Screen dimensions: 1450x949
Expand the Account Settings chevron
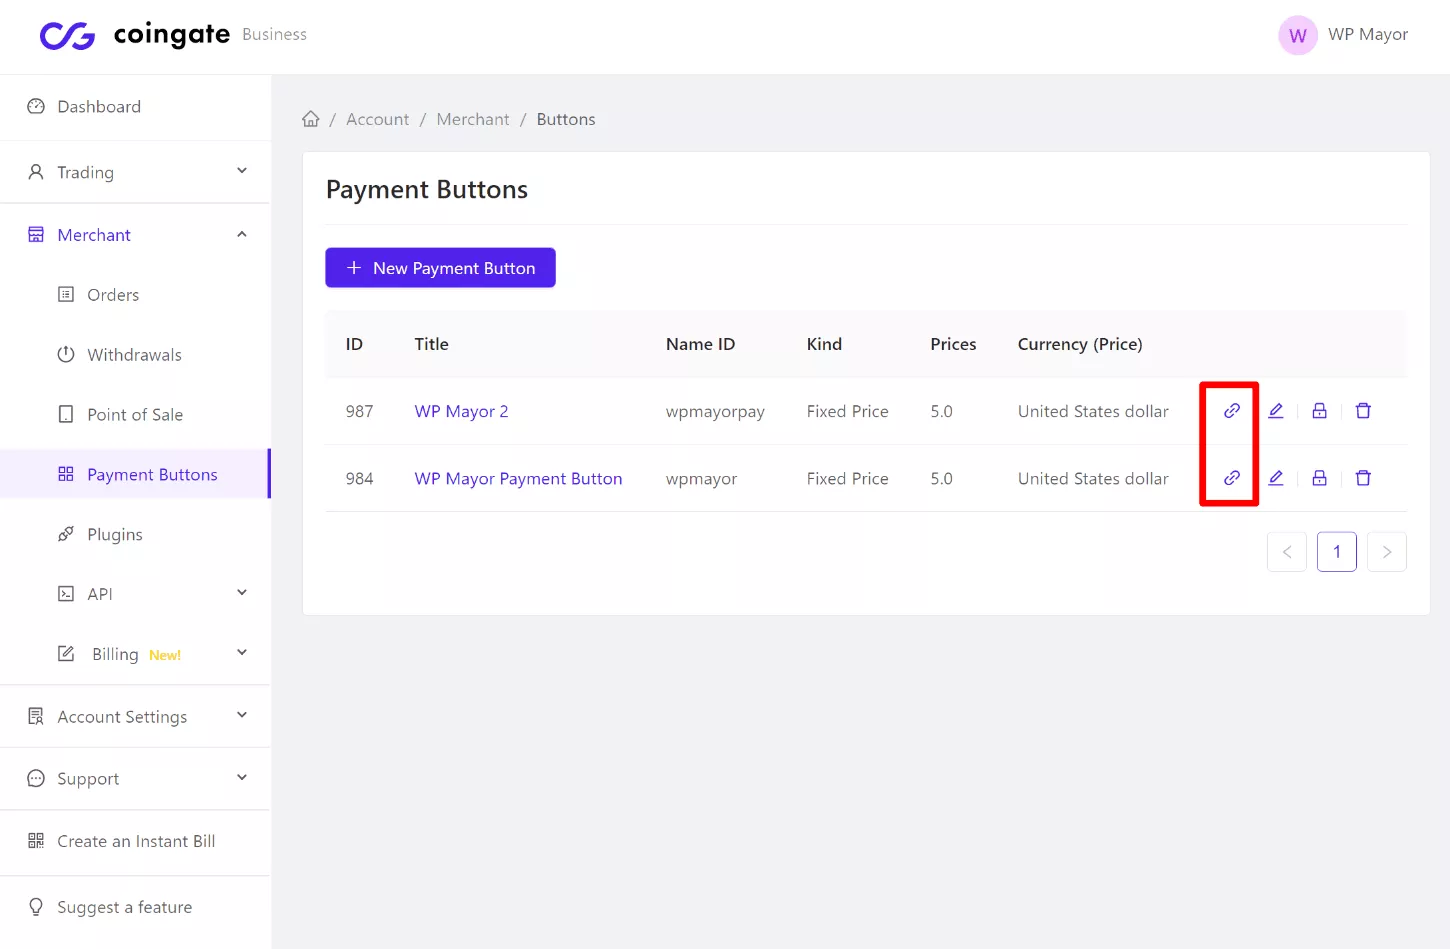[x=242, y=715]
